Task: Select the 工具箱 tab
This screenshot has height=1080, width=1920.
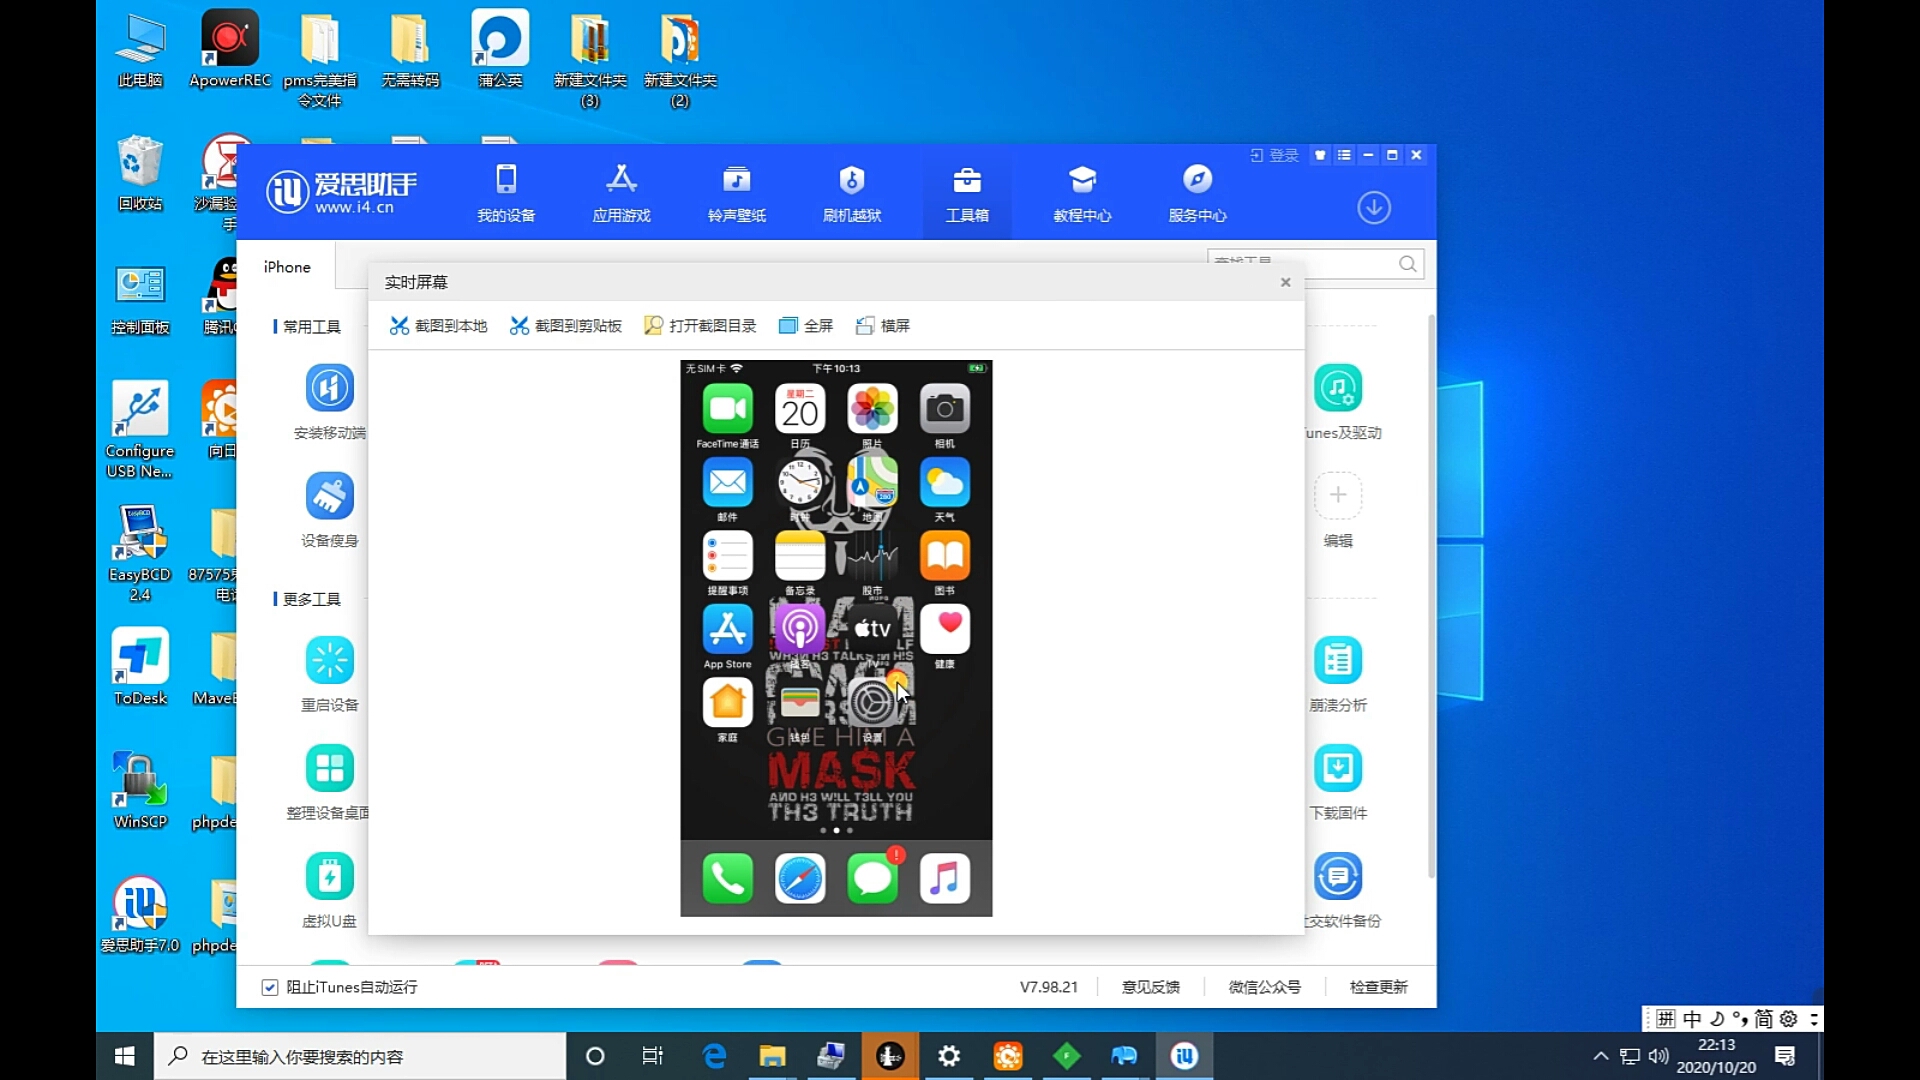Action: [967, 193]
